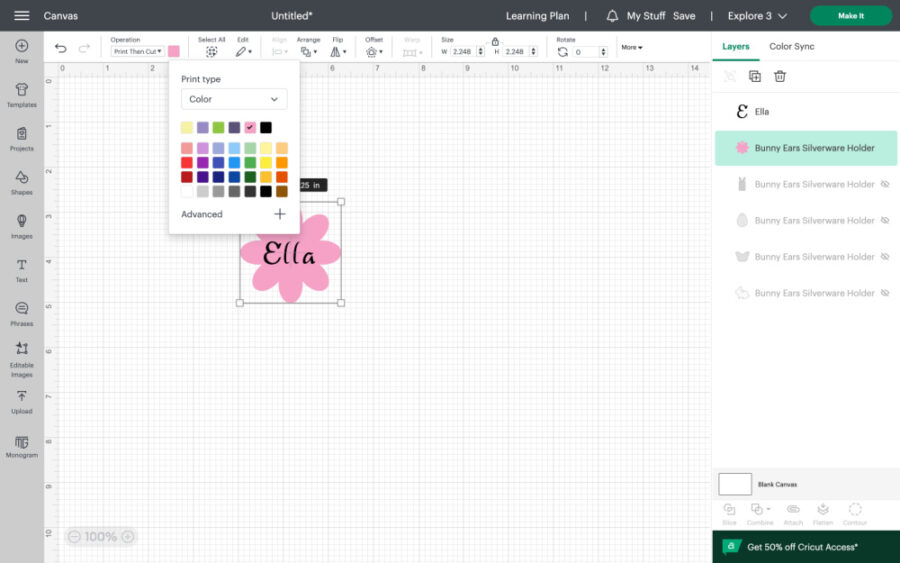This screenshot has height=563, width=900.
Task: Open the Images library
Action: pos(21,226)
